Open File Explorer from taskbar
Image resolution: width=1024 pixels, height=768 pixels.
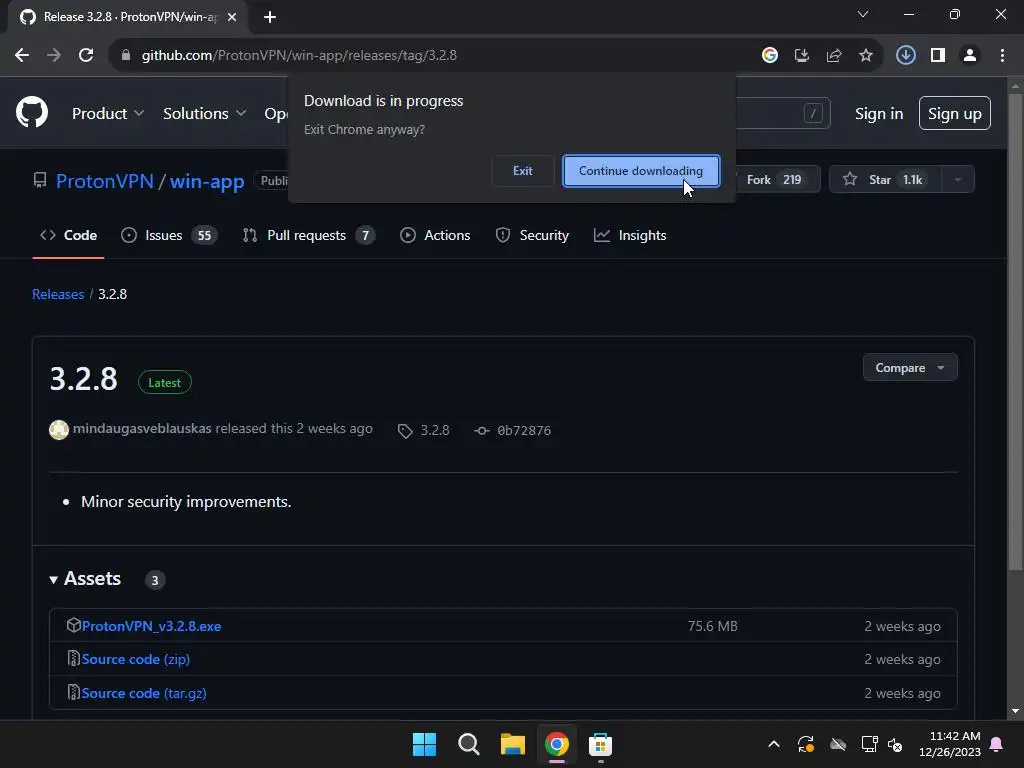(513, 744)
